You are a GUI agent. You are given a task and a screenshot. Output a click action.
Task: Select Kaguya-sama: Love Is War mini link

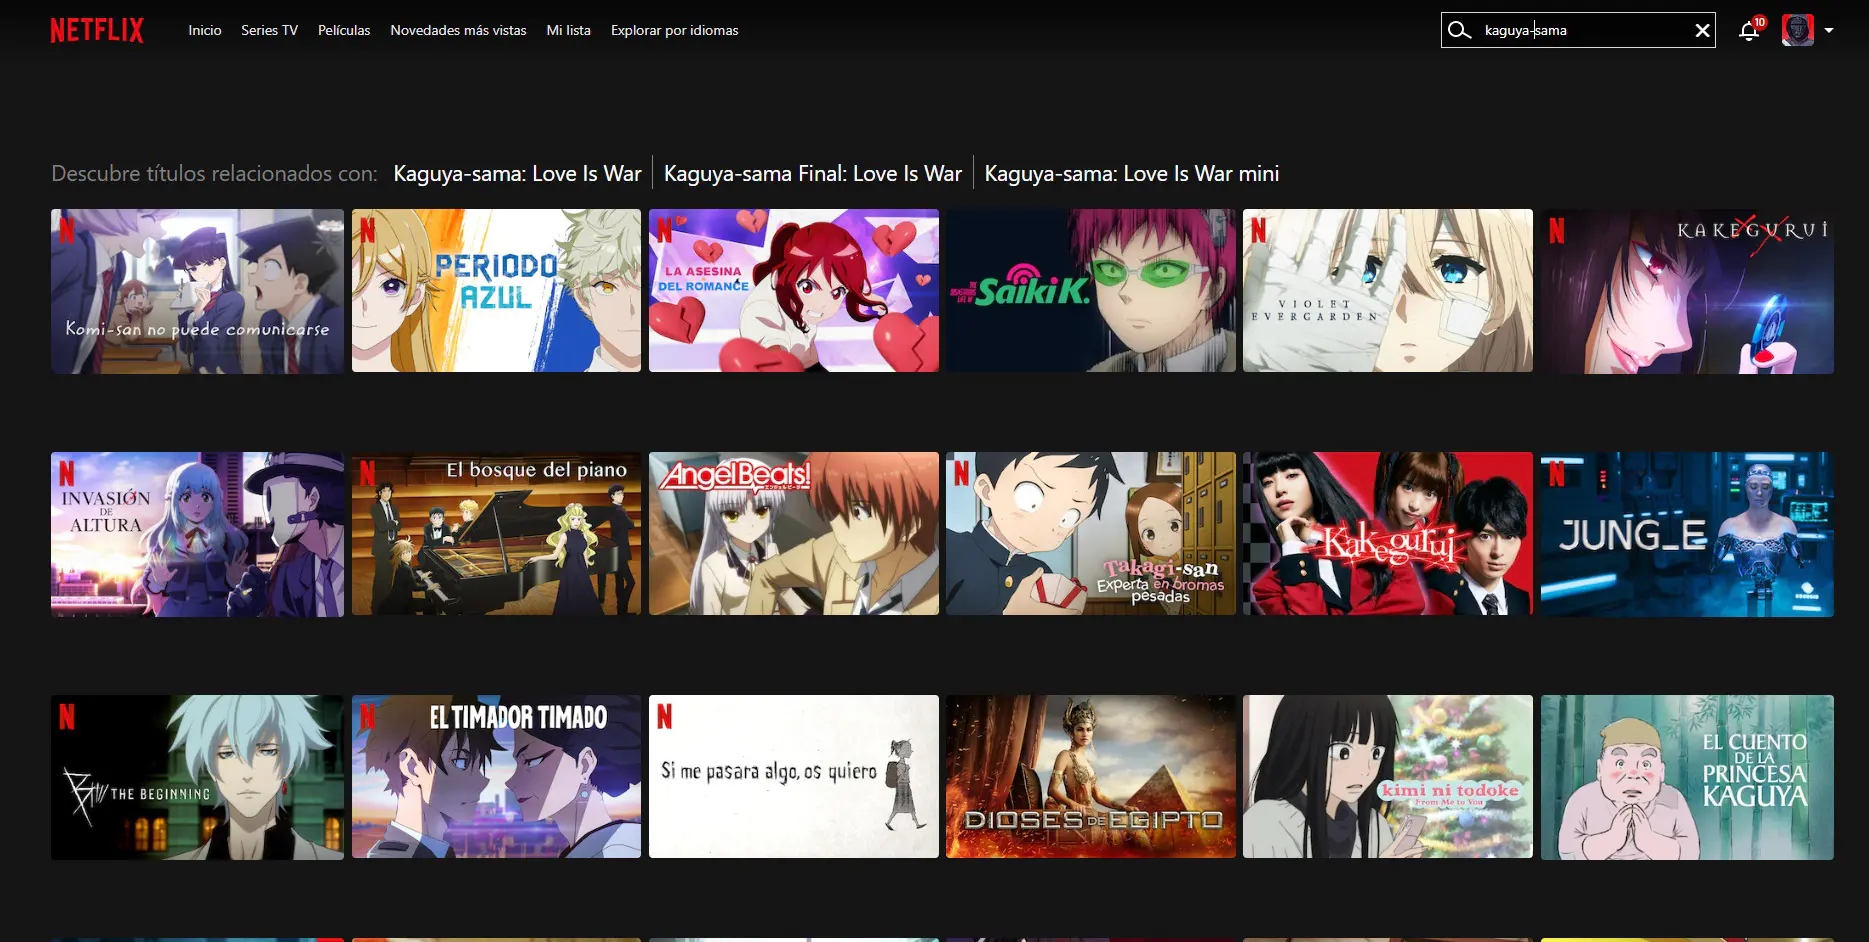(1132, 174)
